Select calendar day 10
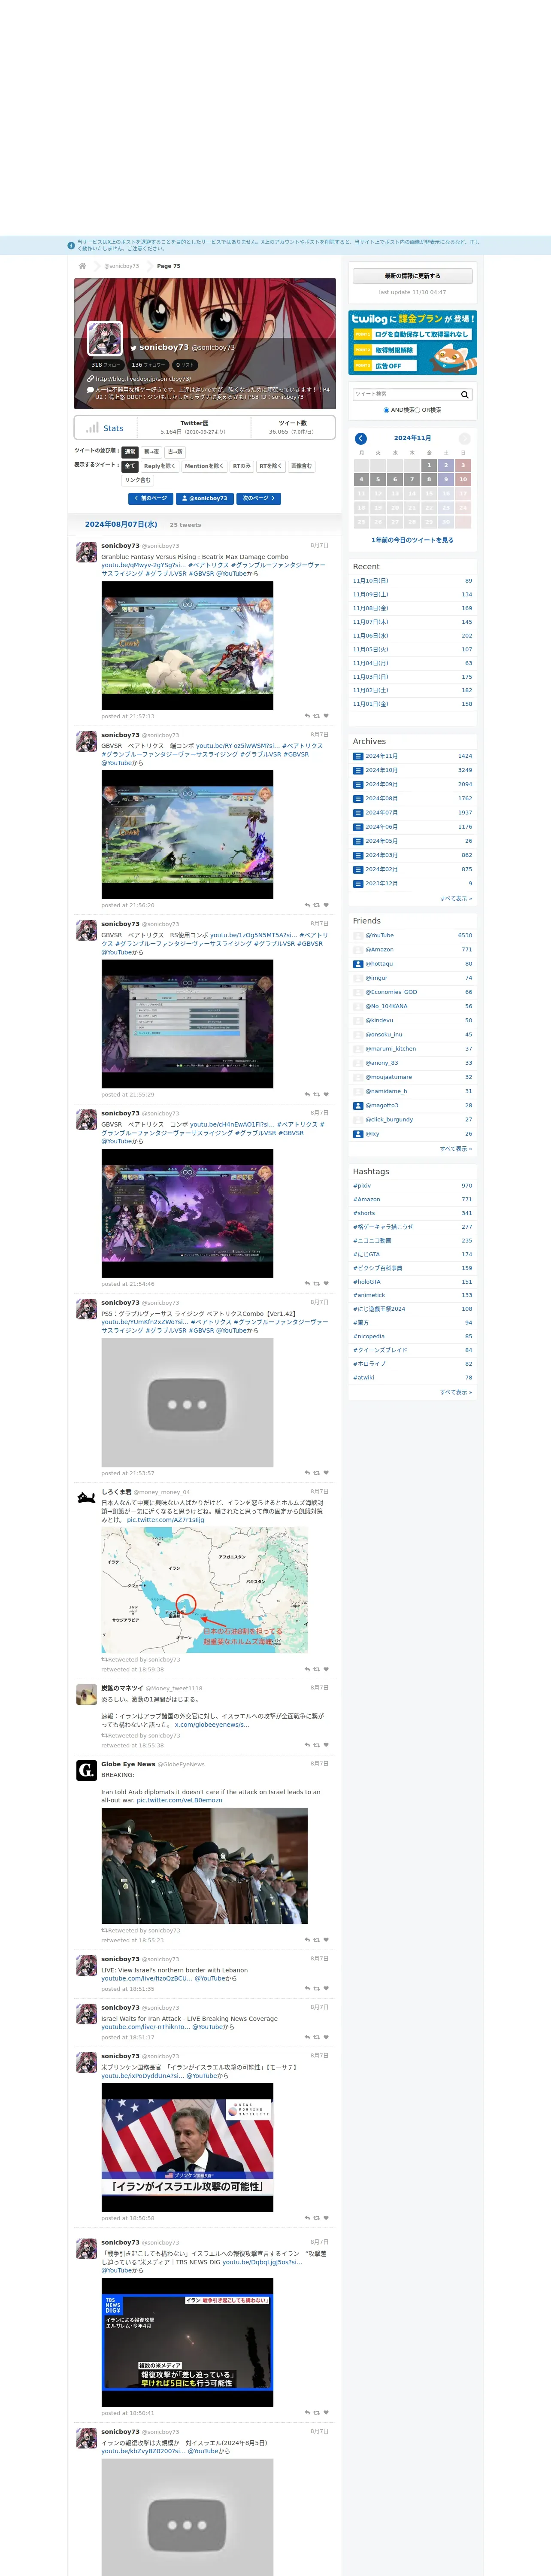551x2576 pixels. [463, 479]
